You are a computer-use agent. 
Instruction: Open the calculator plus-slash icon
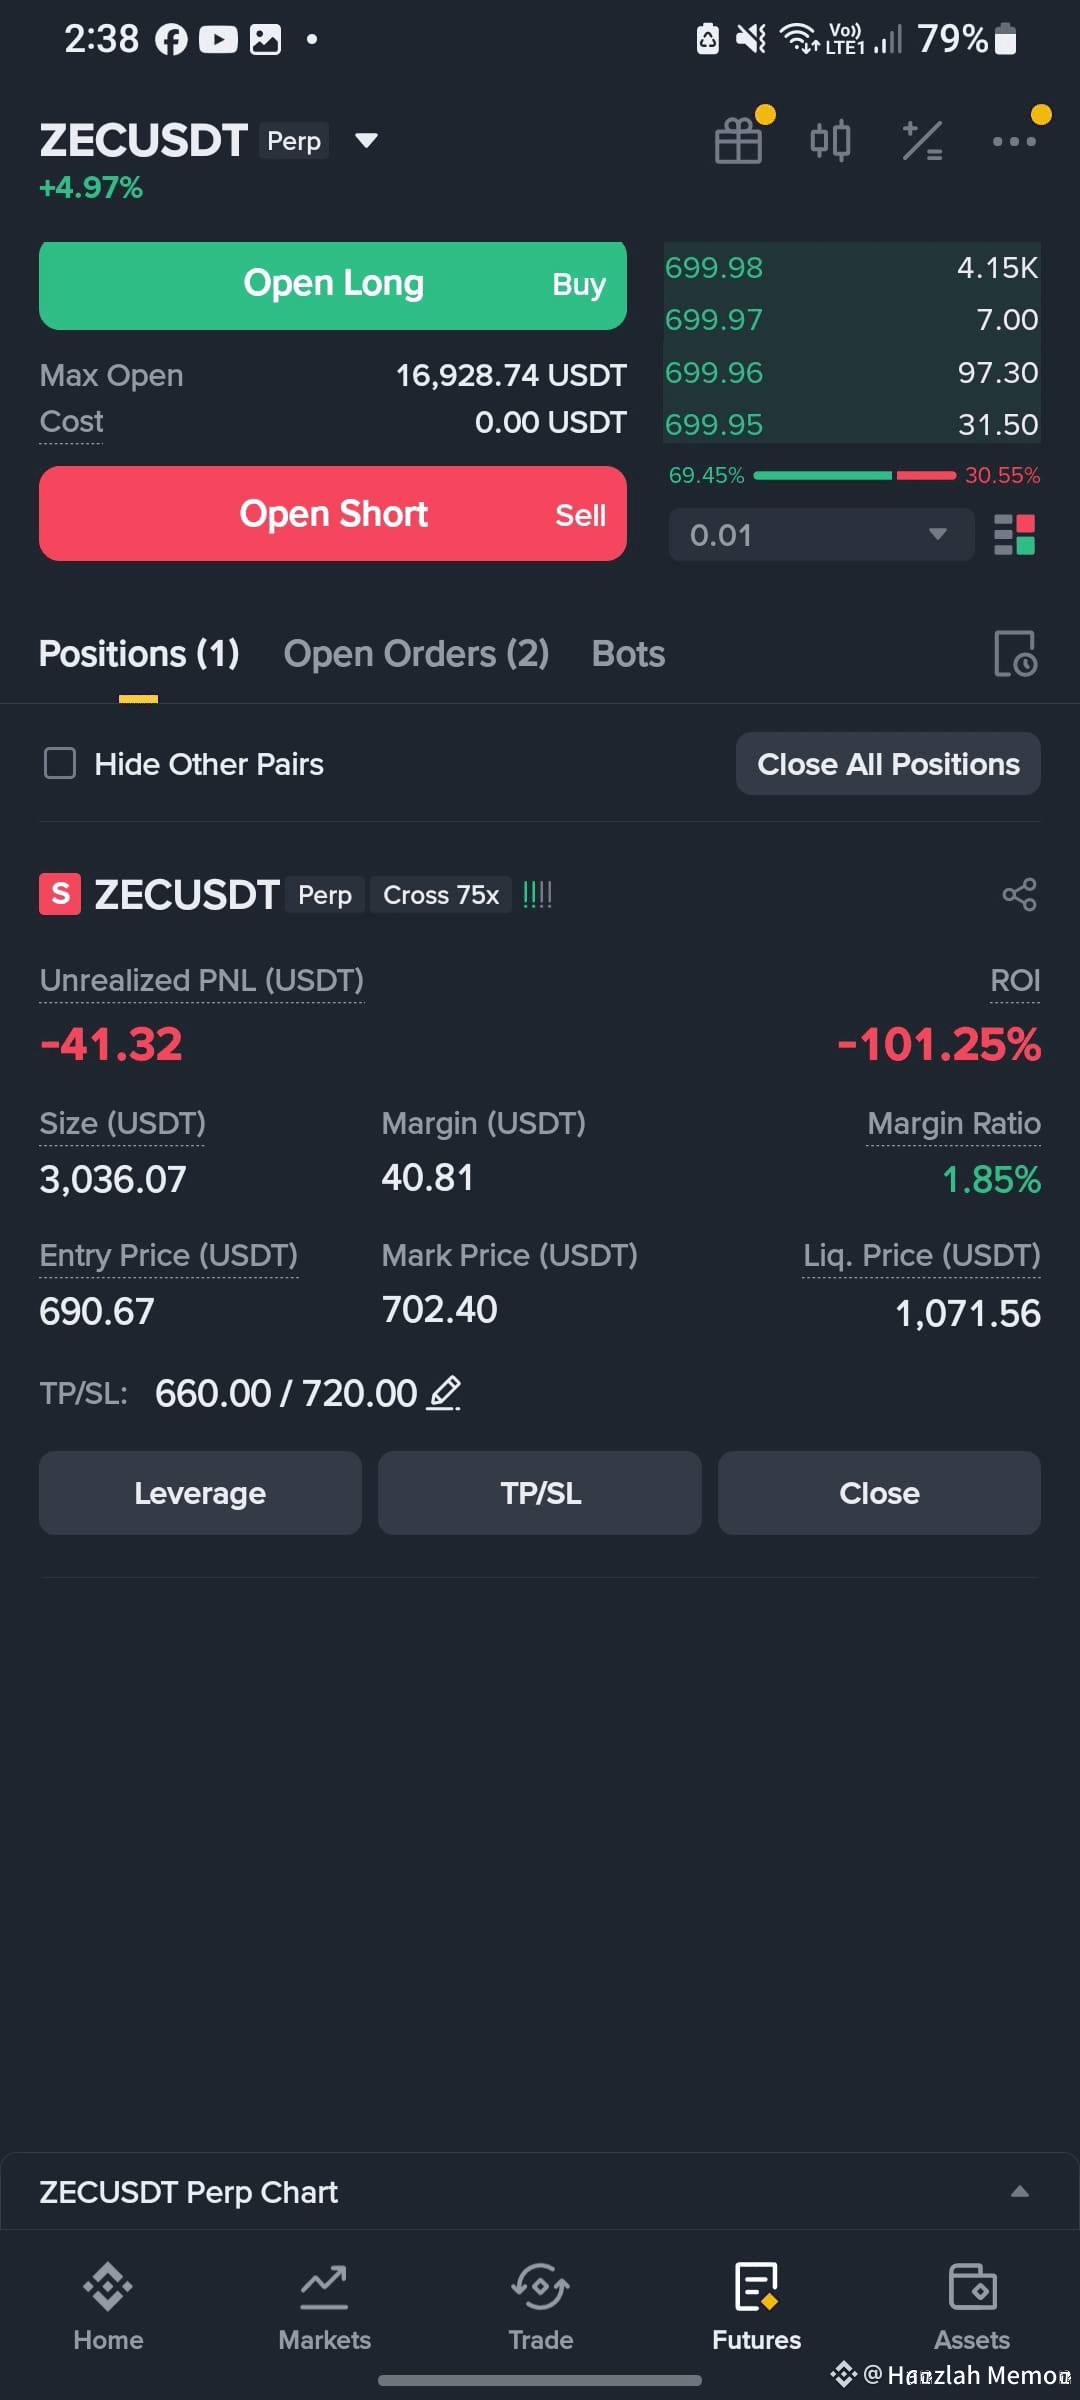point(922,140)
